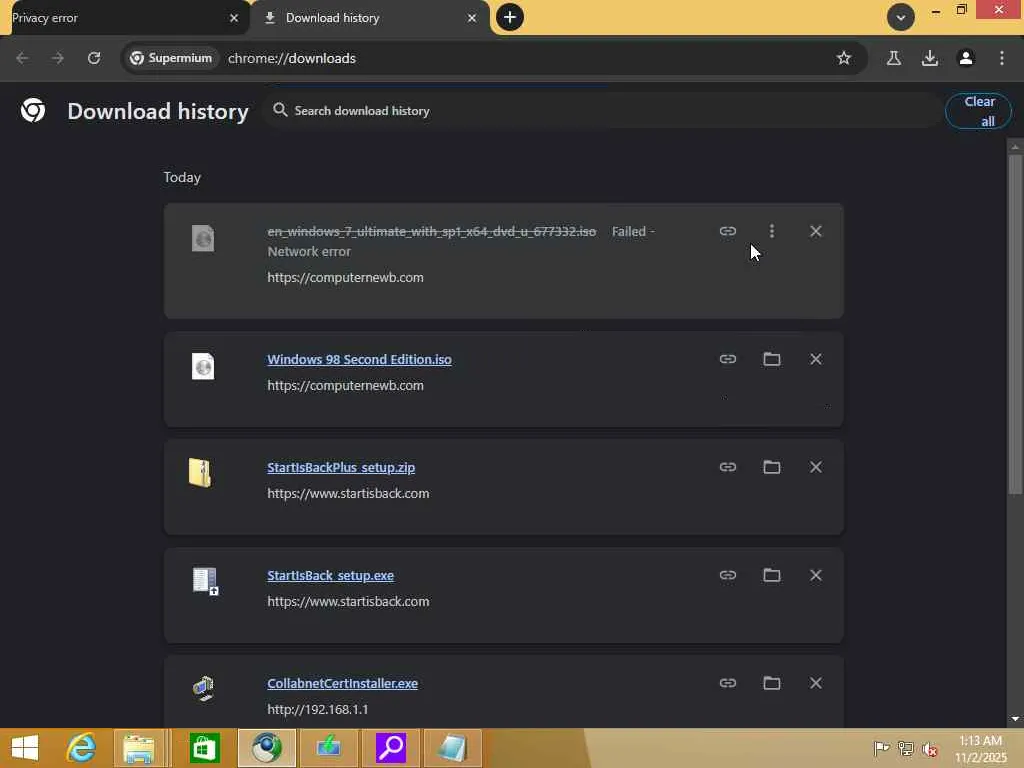Remove CollabnetCertInstaller.exe from list
This screenshot has width=1024, height=768.
(816, 683)
